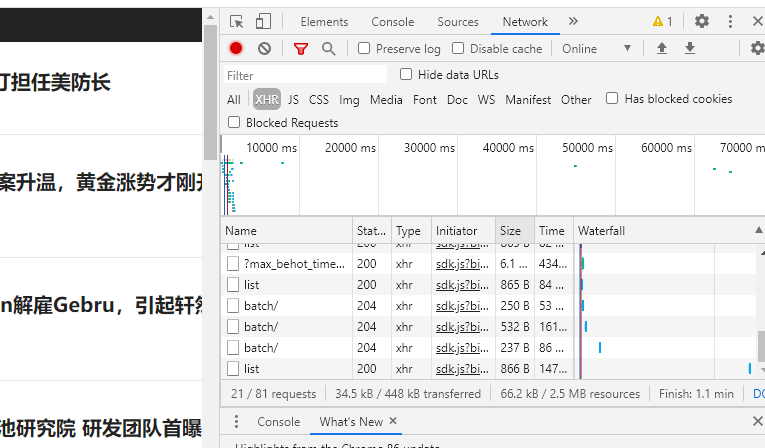Filter requests by JS
The height and width of the screenshot is (448, 765).
click(x=293, y=100)
